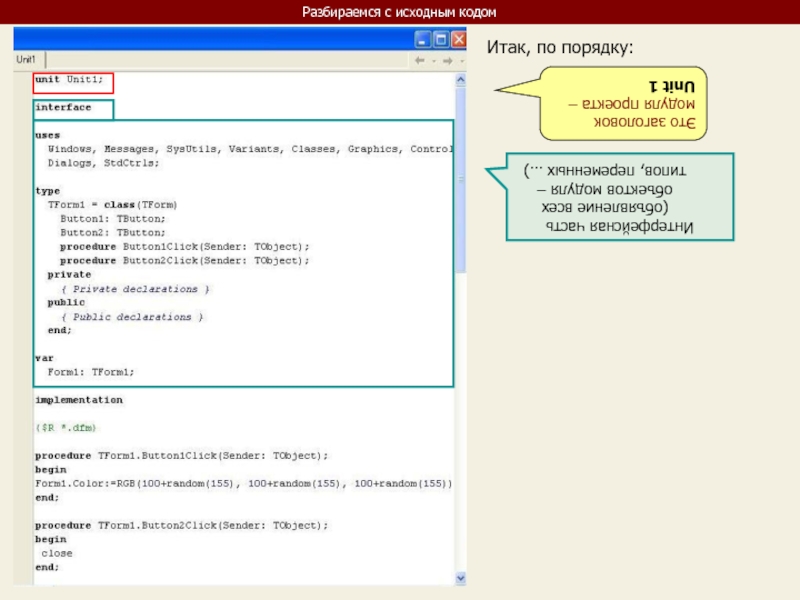Switch to the Unit1 editor tab
The height and width of the screenshot is (600, 800).
[x=26, y=60]
